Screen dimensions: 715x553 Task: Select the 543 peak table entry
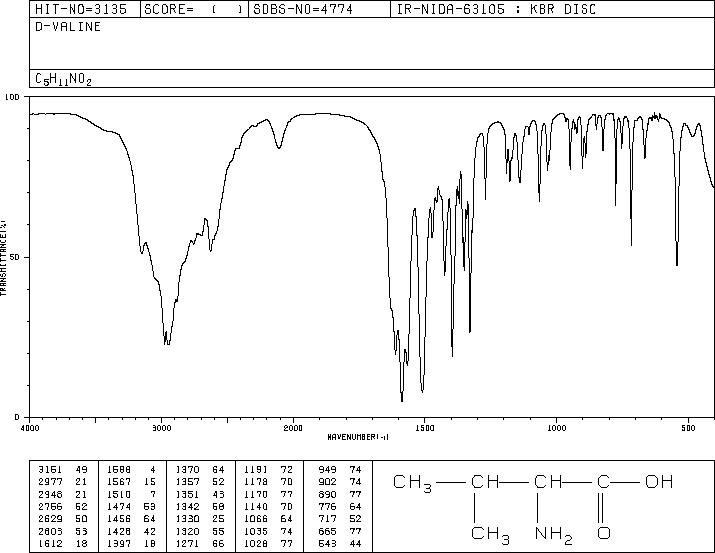pos(340,544)
